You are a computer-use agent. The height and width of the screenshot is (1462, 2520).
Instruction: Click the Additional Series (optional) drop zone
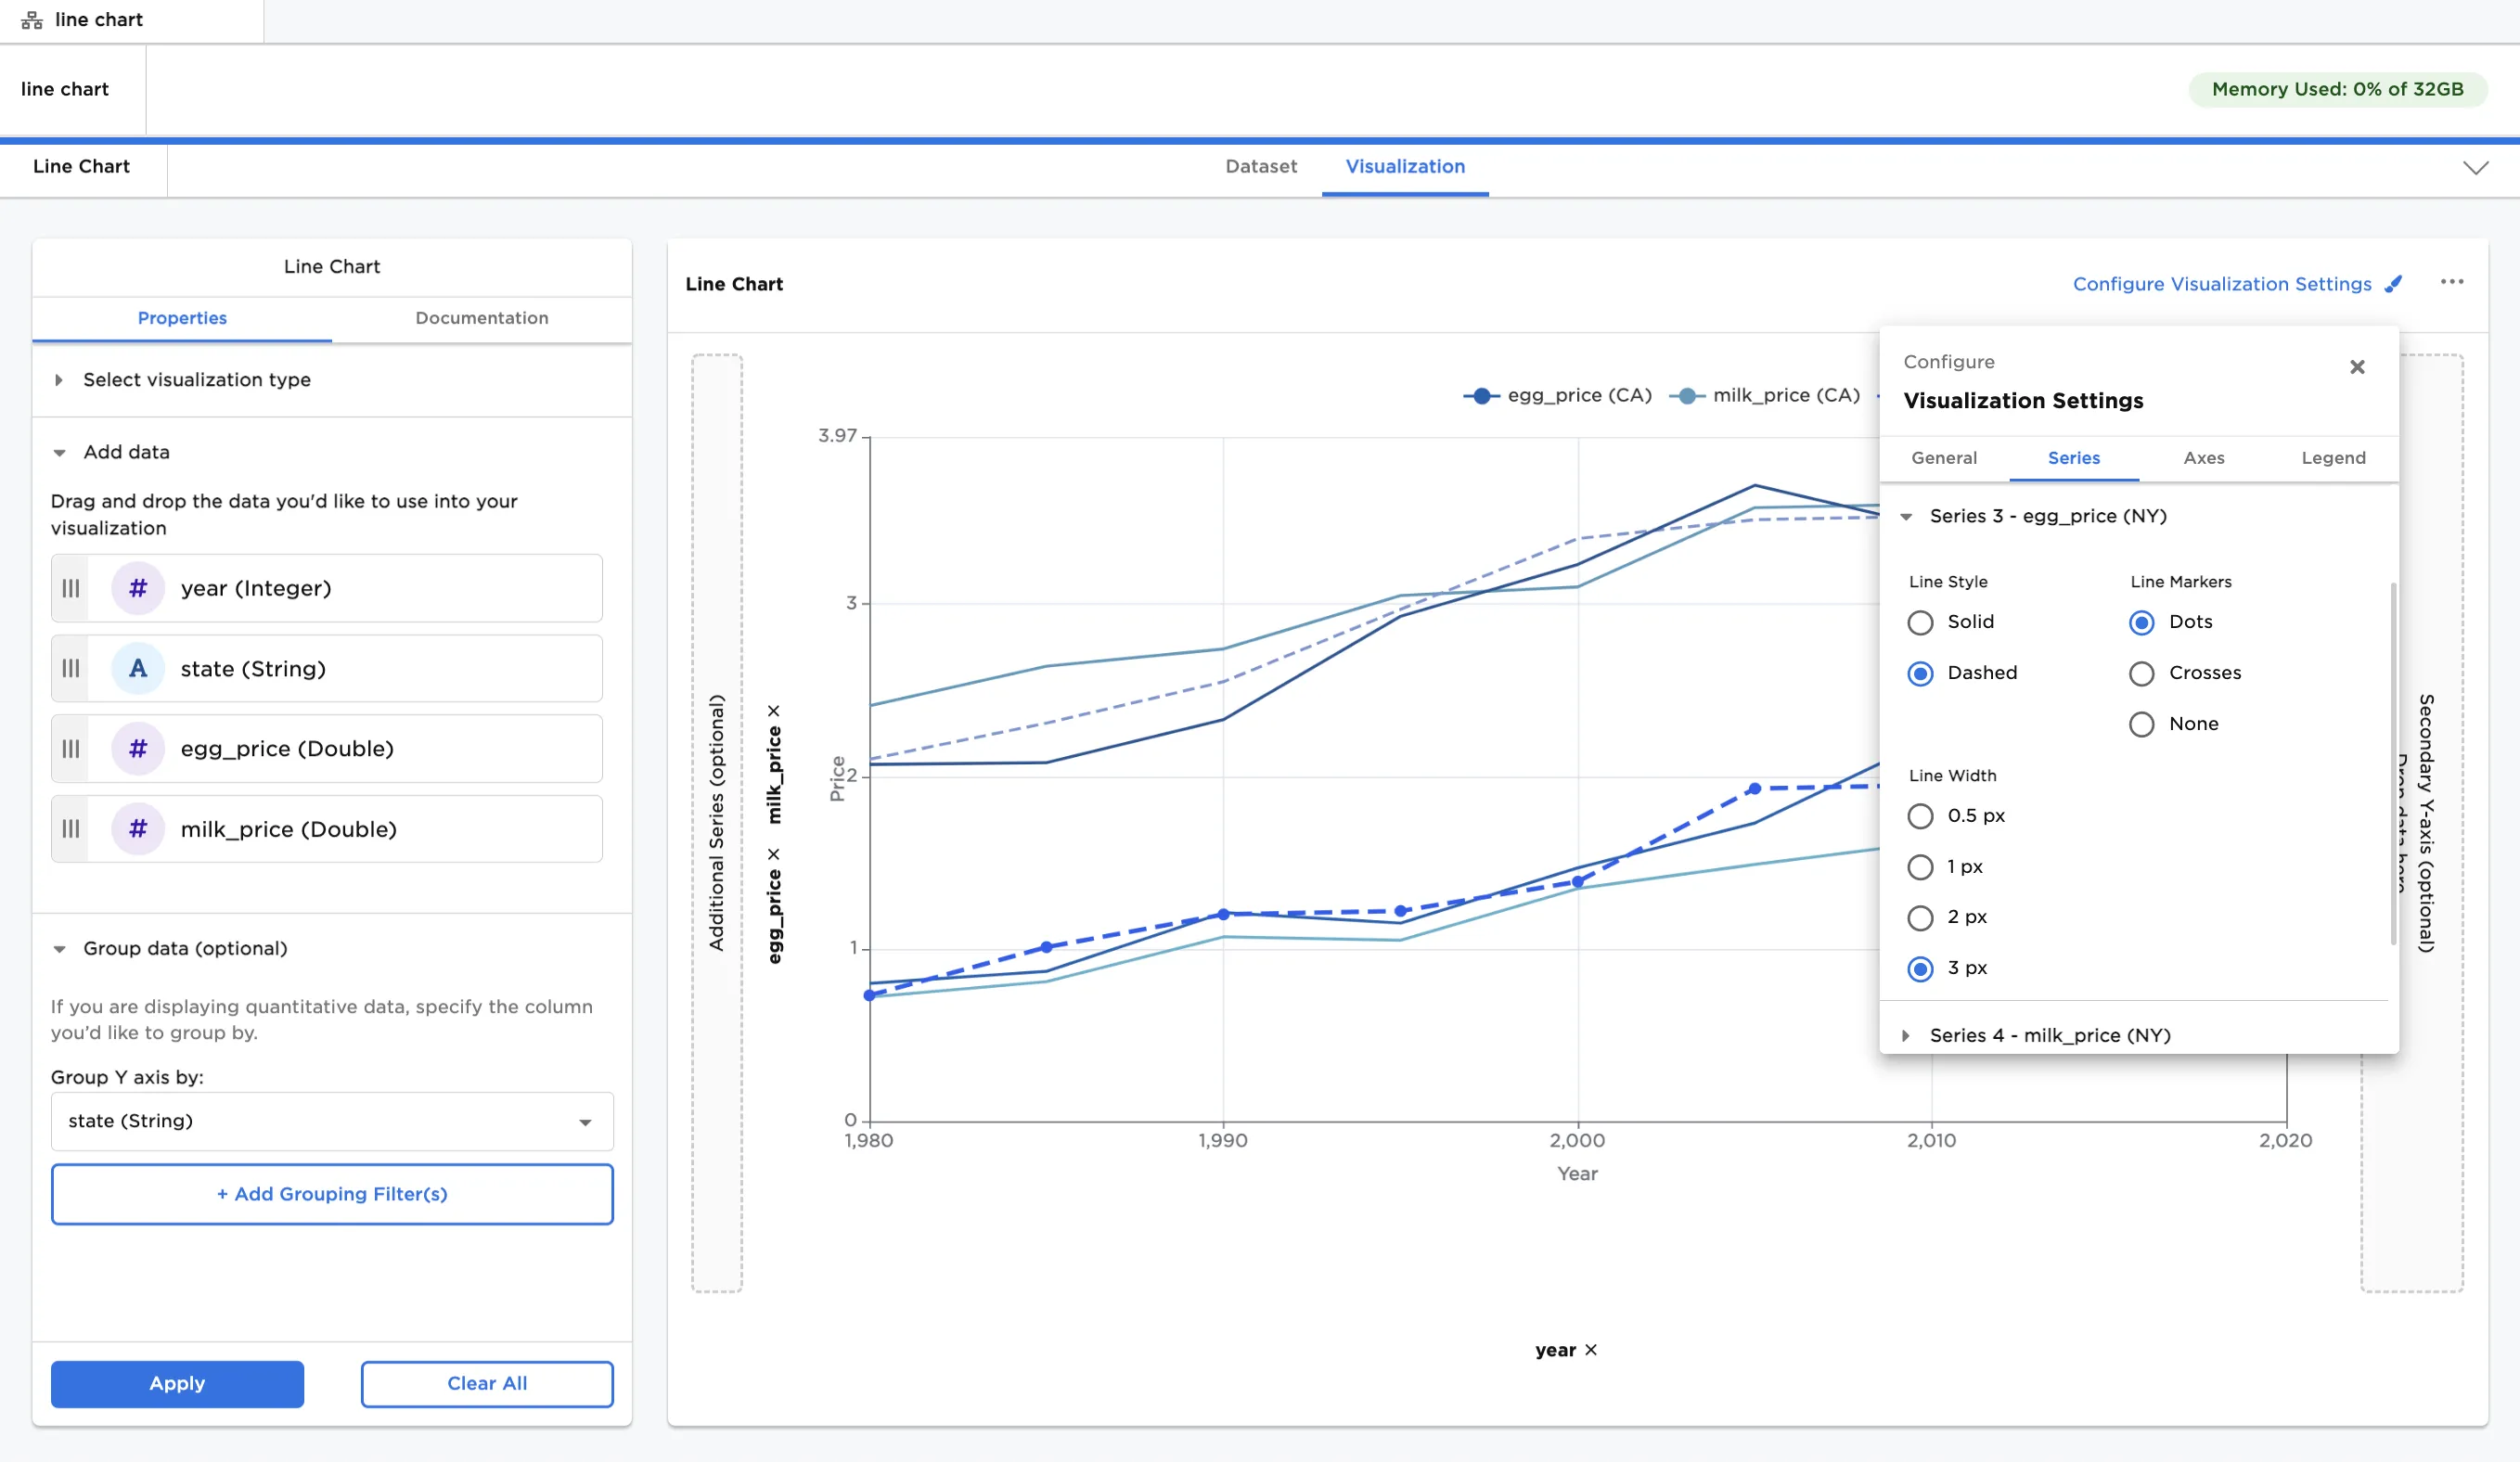click(717, 823)
